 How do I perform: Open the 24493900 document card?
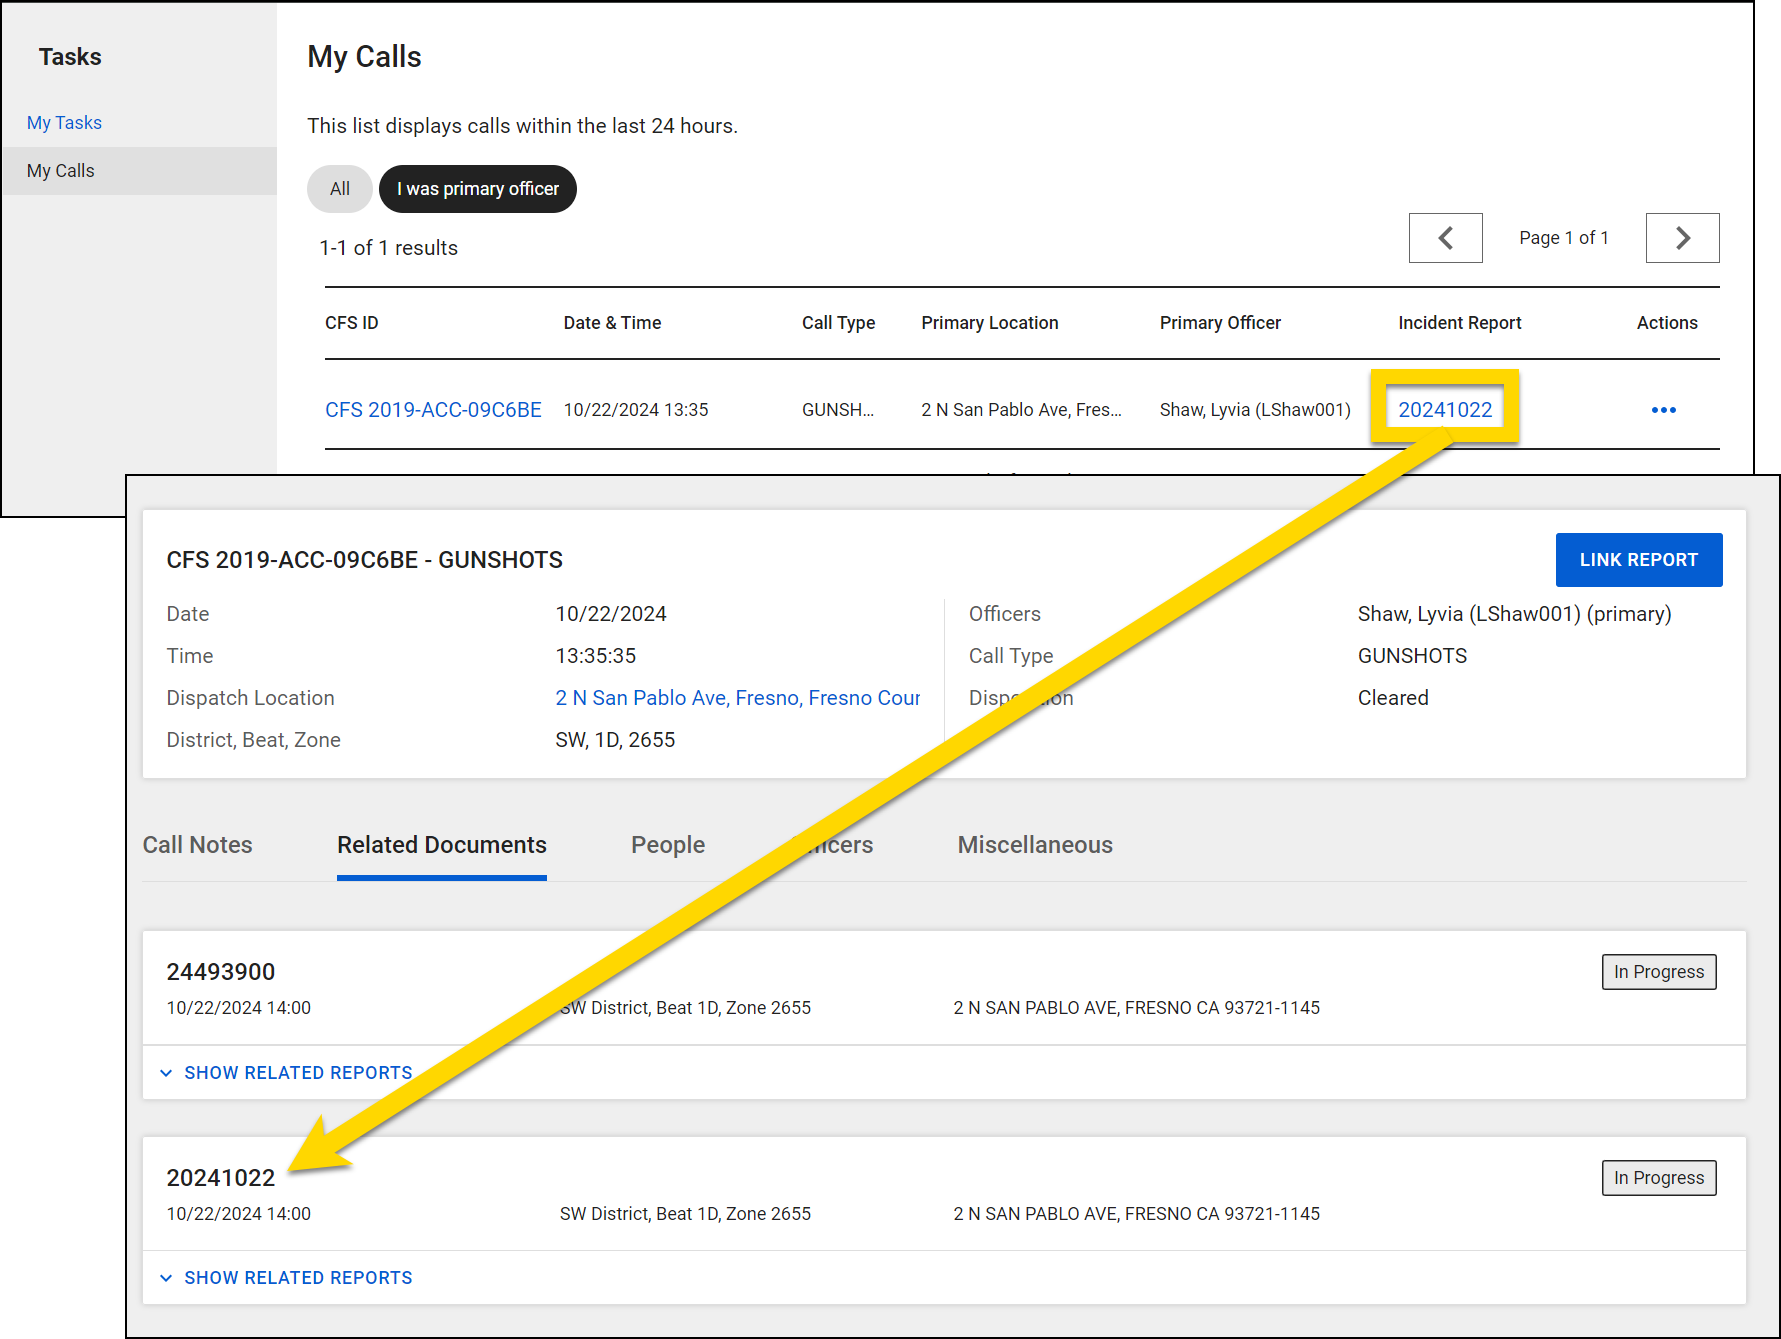pos(221,972)
